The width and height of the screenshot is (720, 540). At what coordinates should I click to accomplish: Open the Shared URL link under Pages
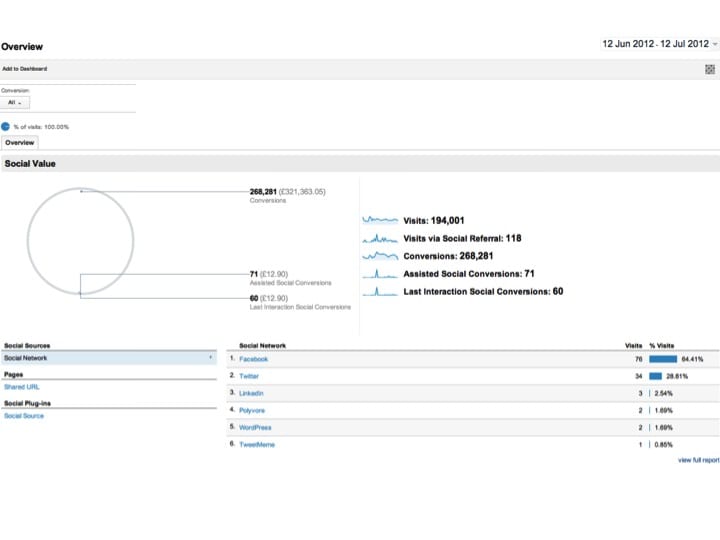(x=22, y=386)
